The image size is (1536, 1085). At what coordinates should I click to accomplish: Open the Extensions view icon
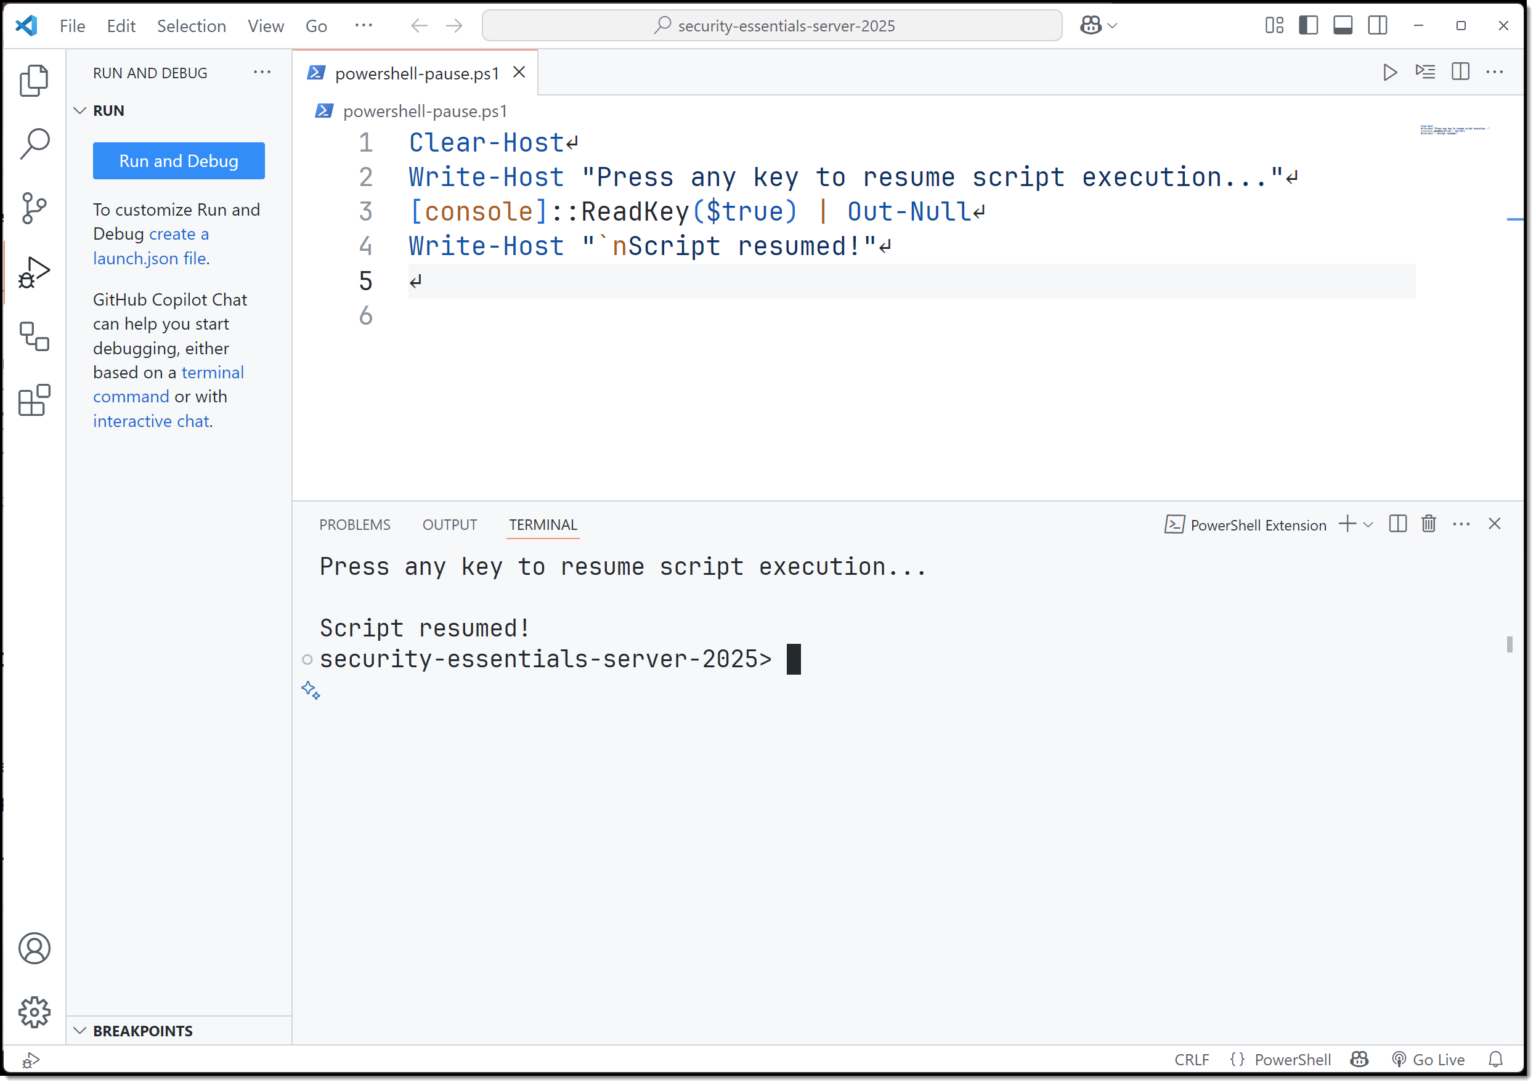click(x=34, y=401)
